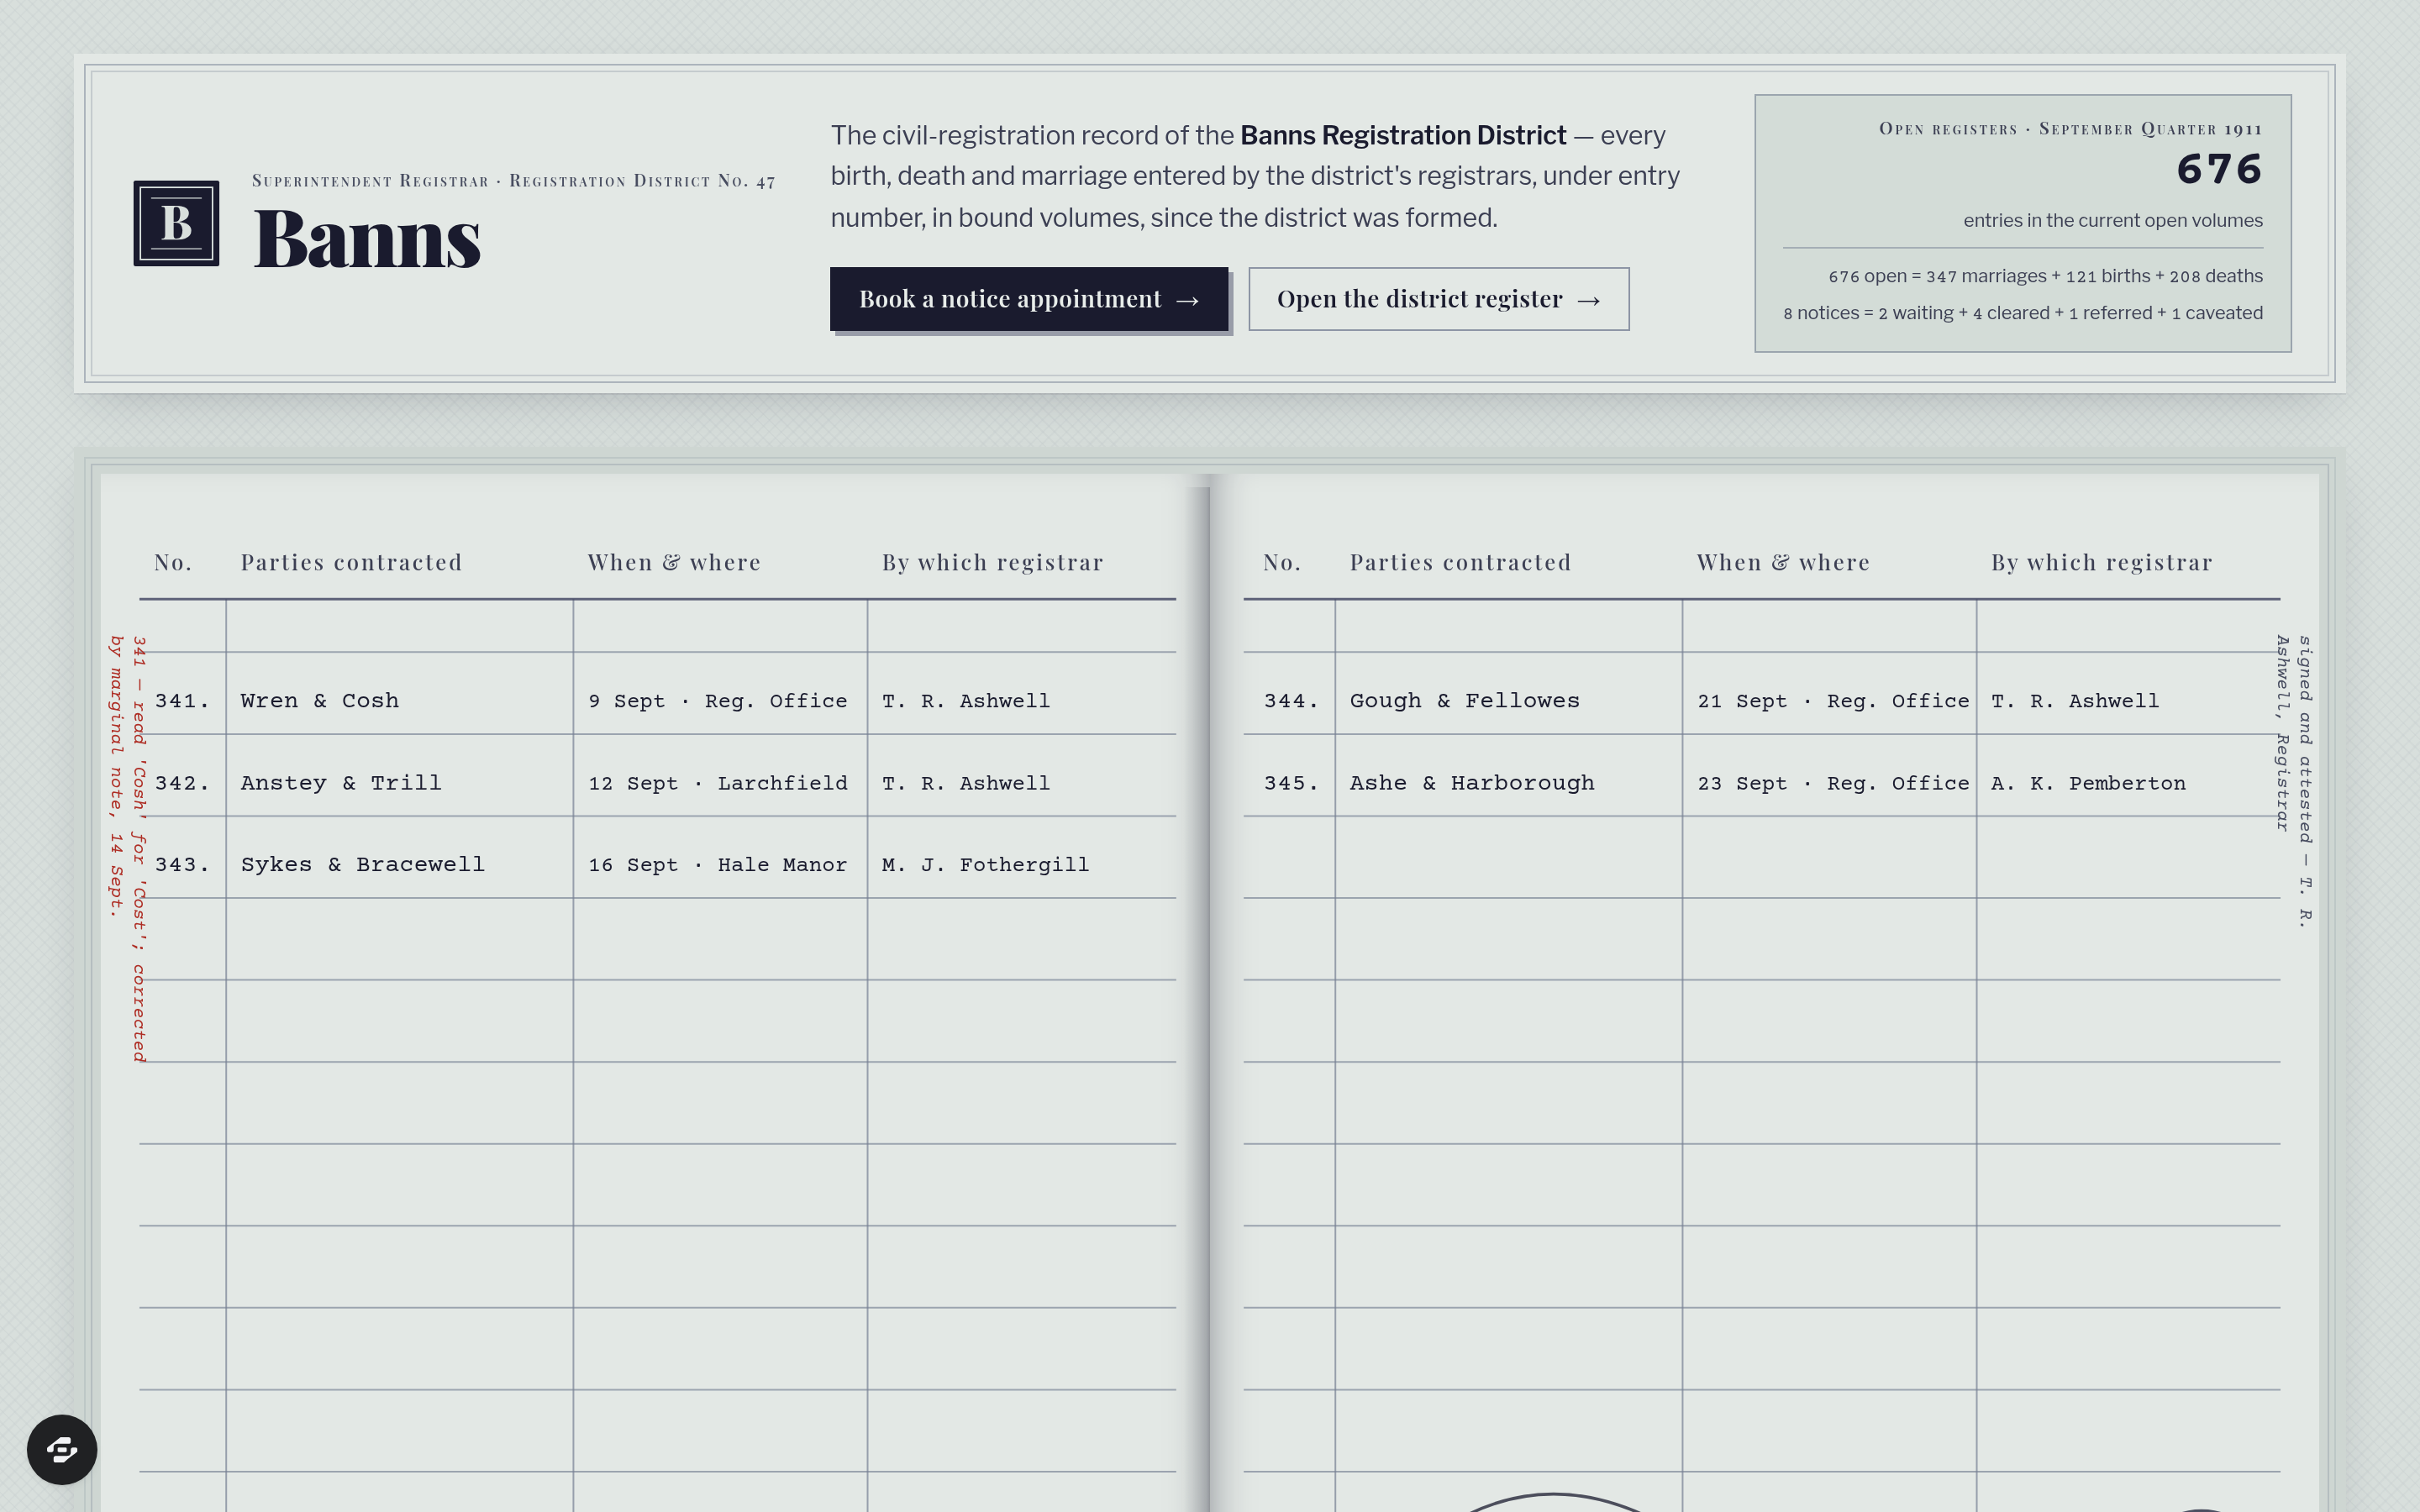
Task: Click entry number 344.
Action: [1291, 701]
